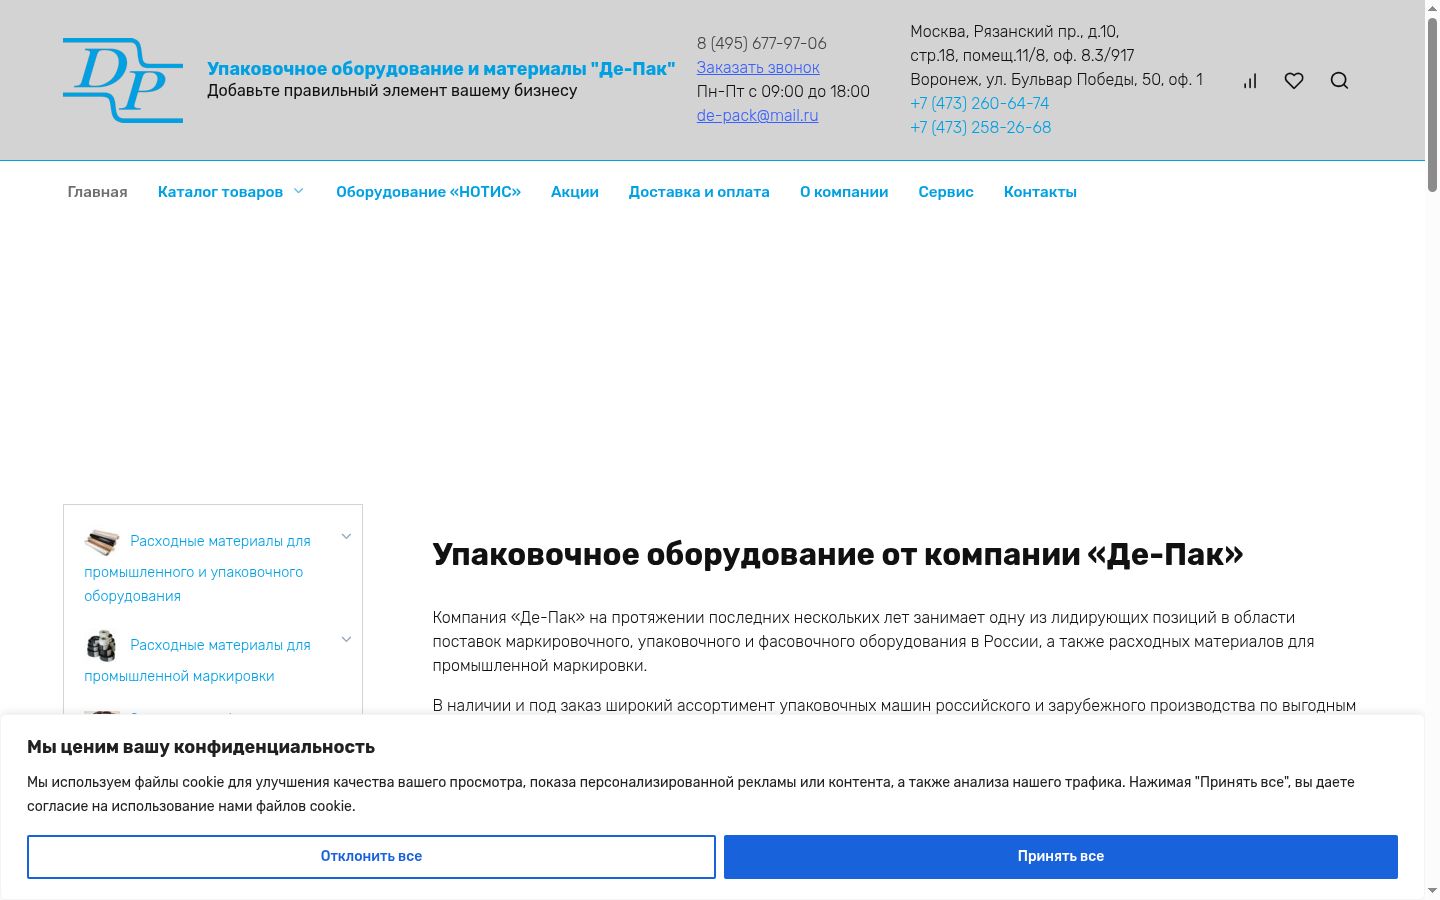
Task: Expand «Расходные материалы для промышленной маркировки»
Action: 346,640
